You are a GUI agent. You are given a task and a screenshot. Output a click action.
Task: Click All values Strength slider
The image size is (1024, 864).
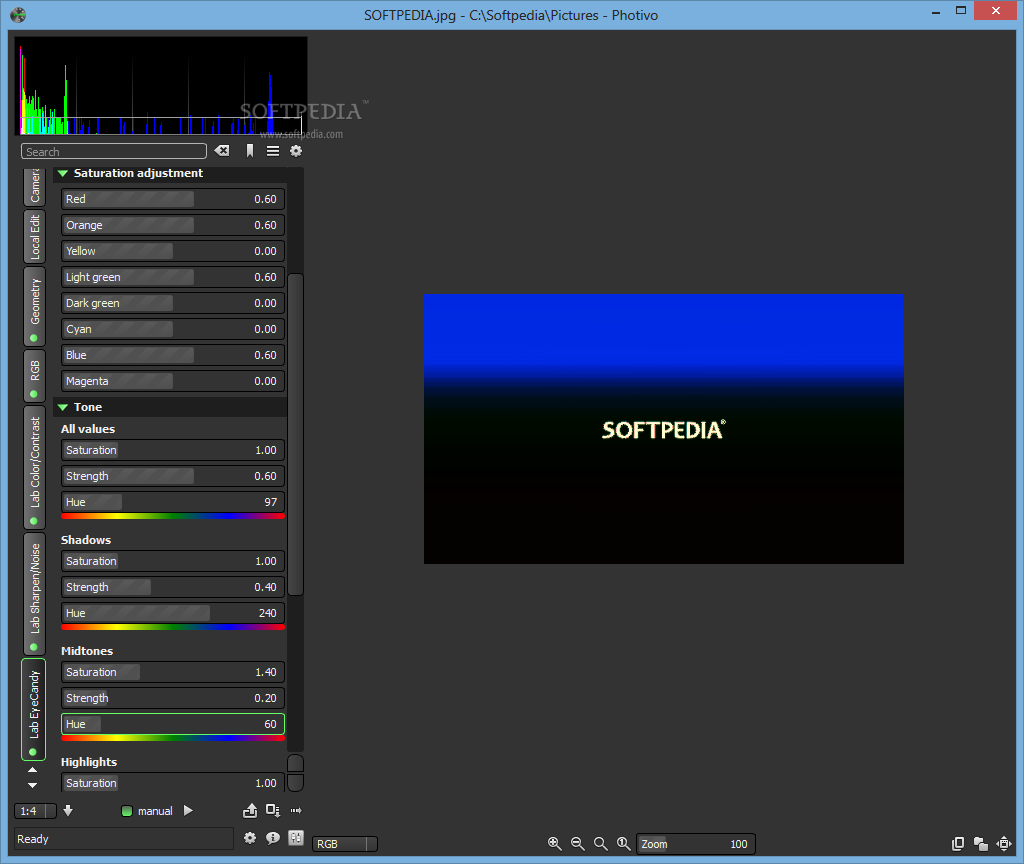click(173, 476)
